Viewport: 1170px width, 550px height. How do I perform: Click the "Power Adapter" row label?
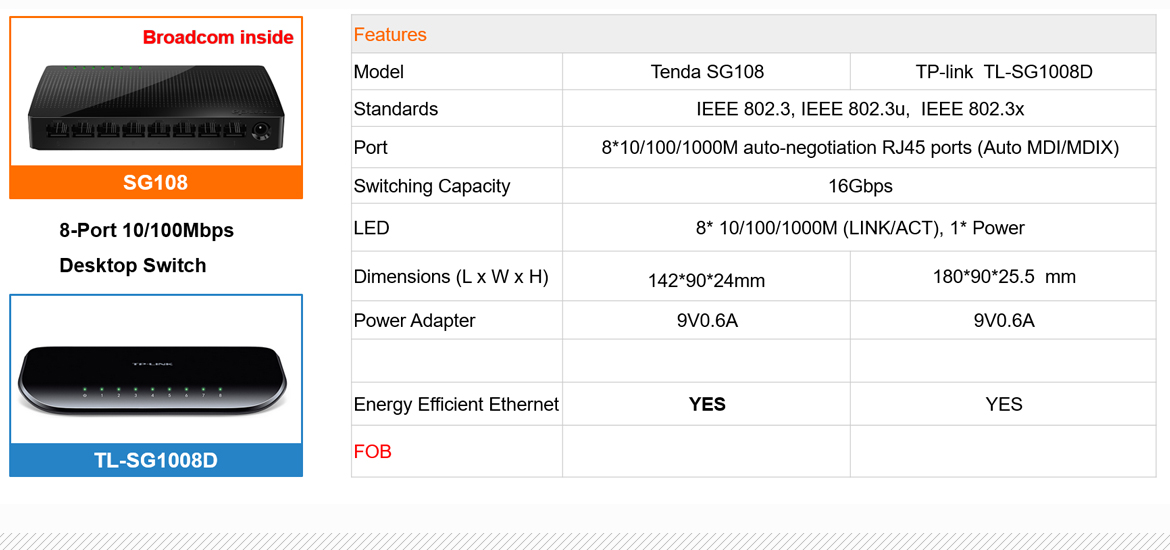(x=414, y=320)
